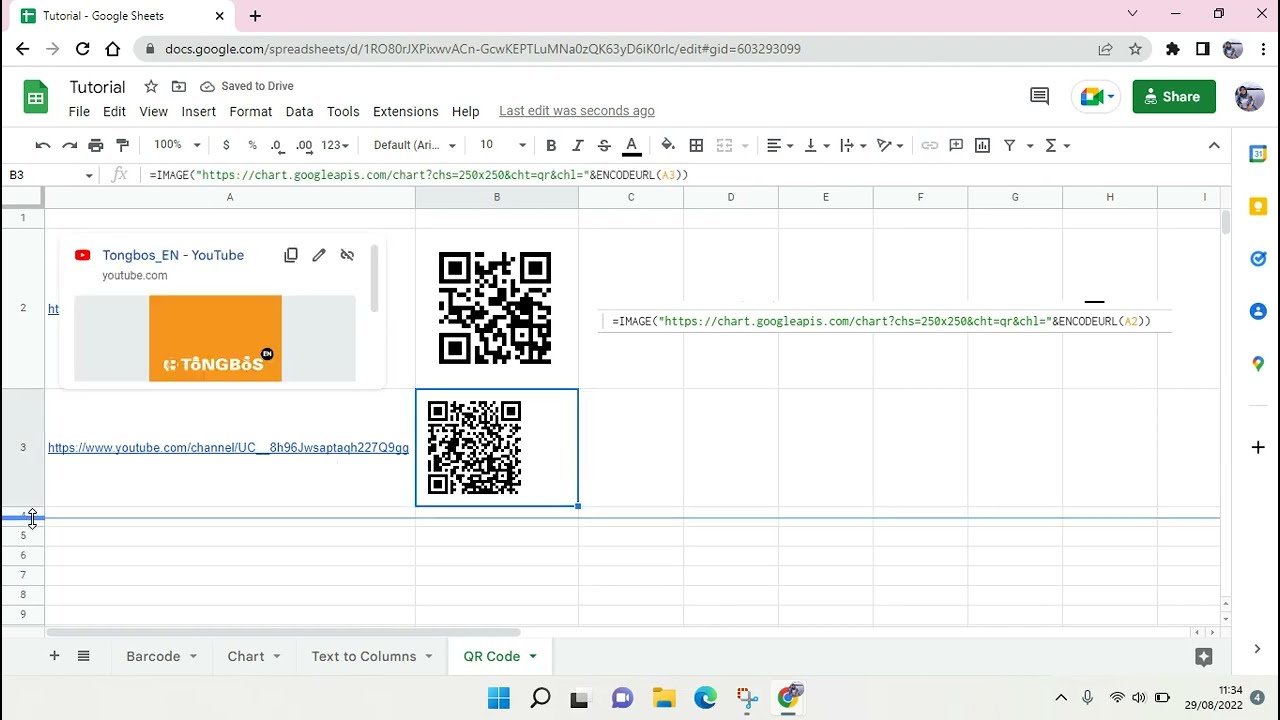Open the Functions sigma dropdown
This screenshot has height=720, width=1280.
1058,145
